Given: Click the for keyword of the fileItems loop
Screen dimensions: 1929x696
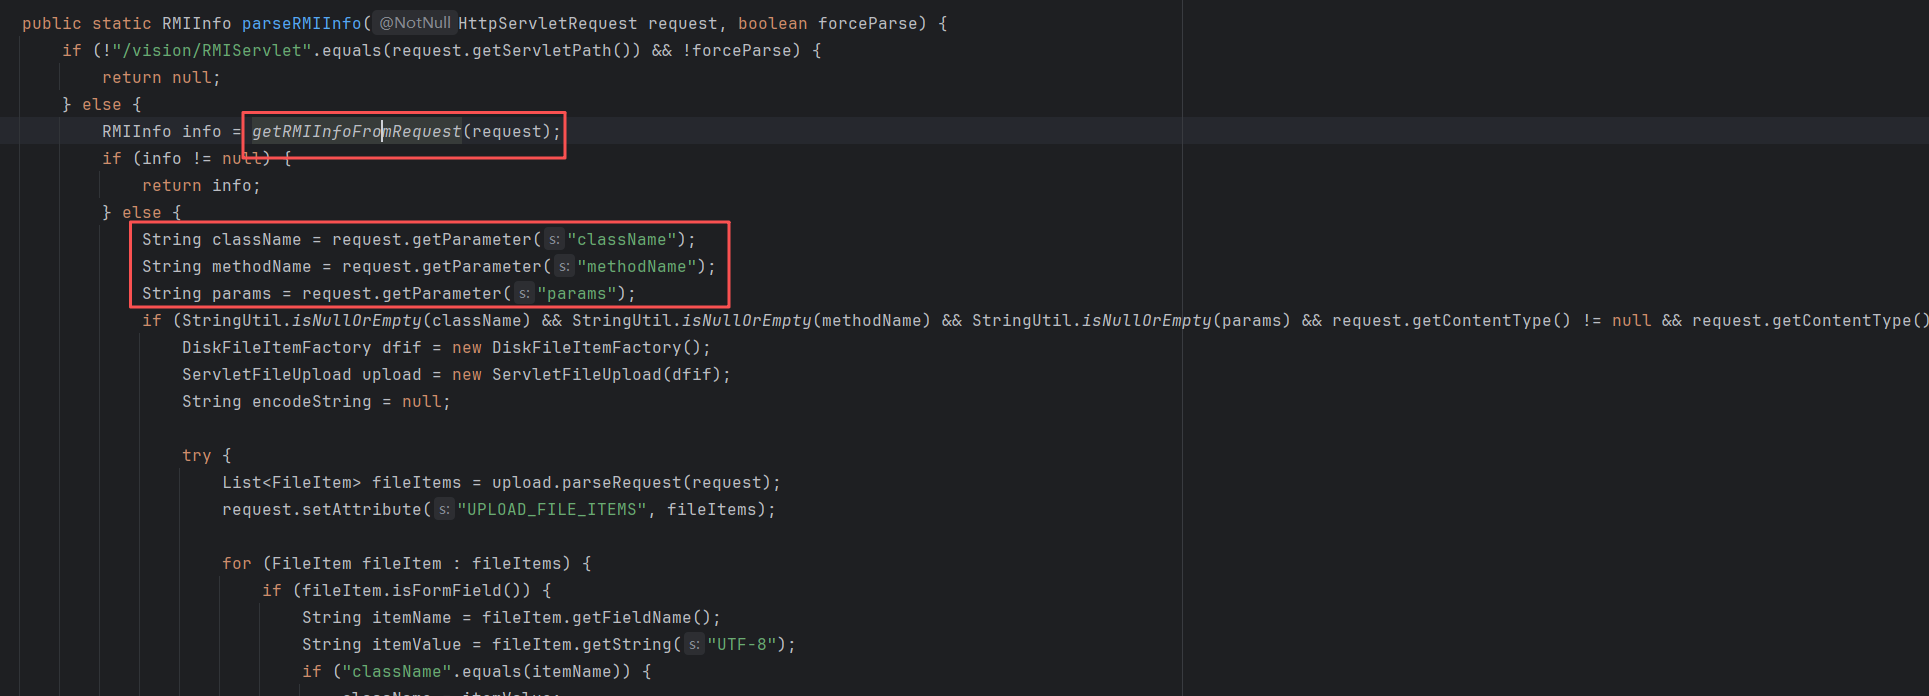Looking at the screenshot, I should (x=236, y=564).
